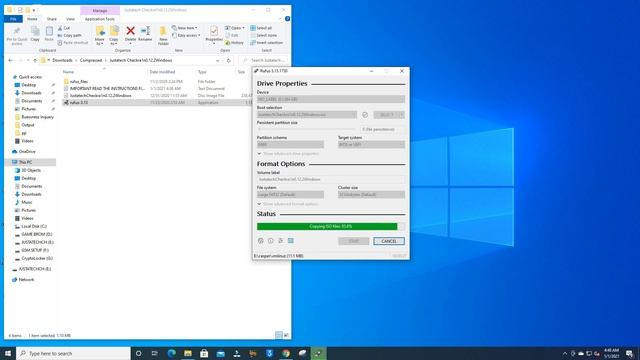Image resolution: width=640 pixels, height=360 pixels.
Task: Click the Back arrow in Explorer
Action: click(x=10, y=60)
